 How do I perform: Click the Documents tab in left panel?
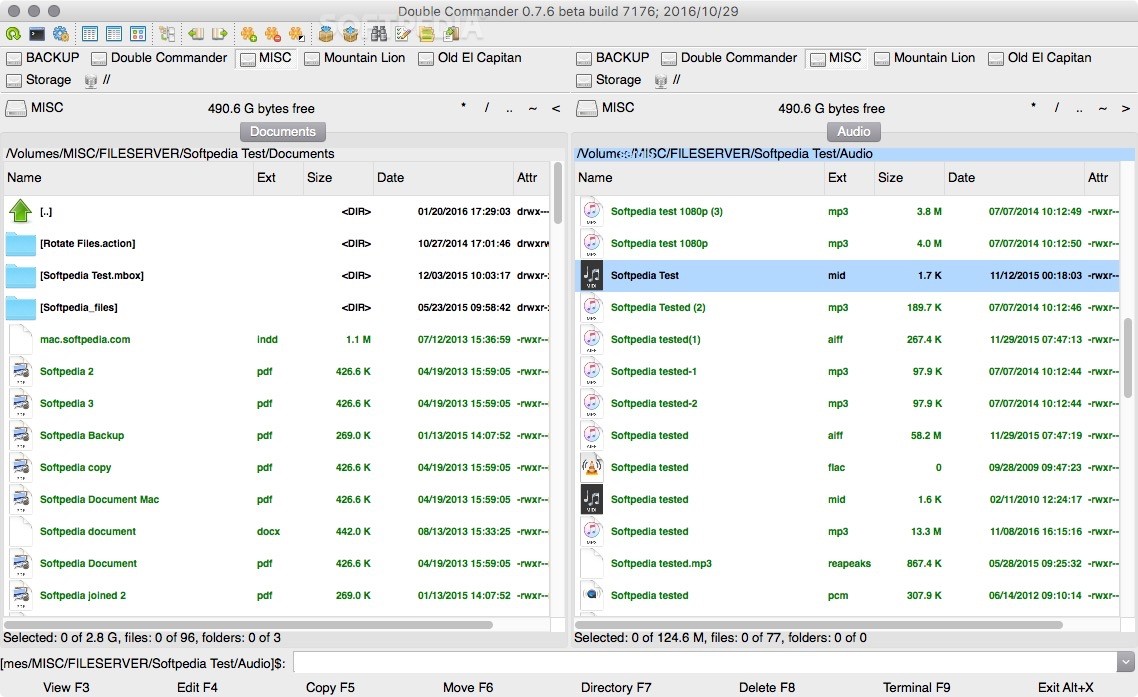pos(283,131)
